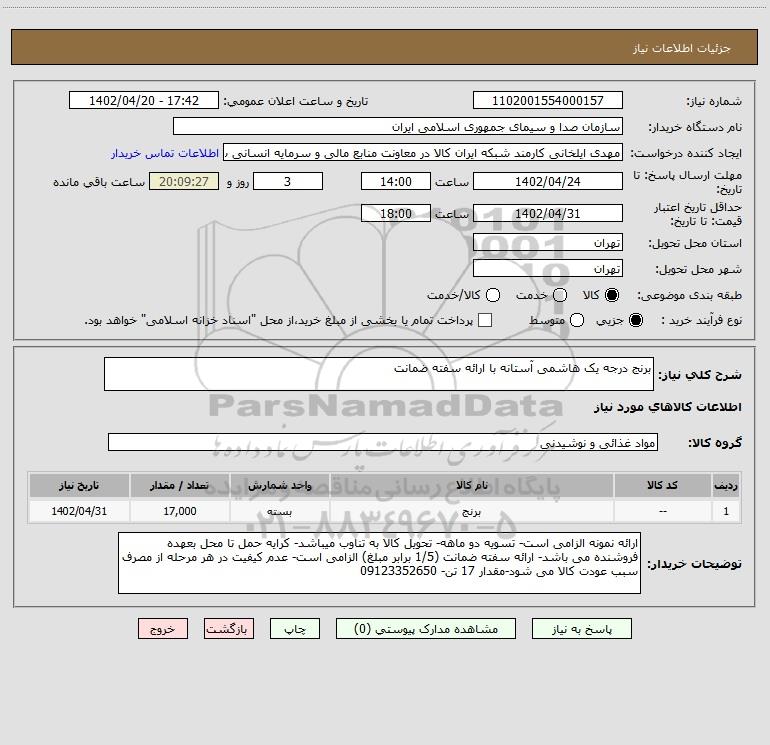Click the چاپ print button
Image resolution: width=770 pixels, height=745 pixels.
pos(295,629)
